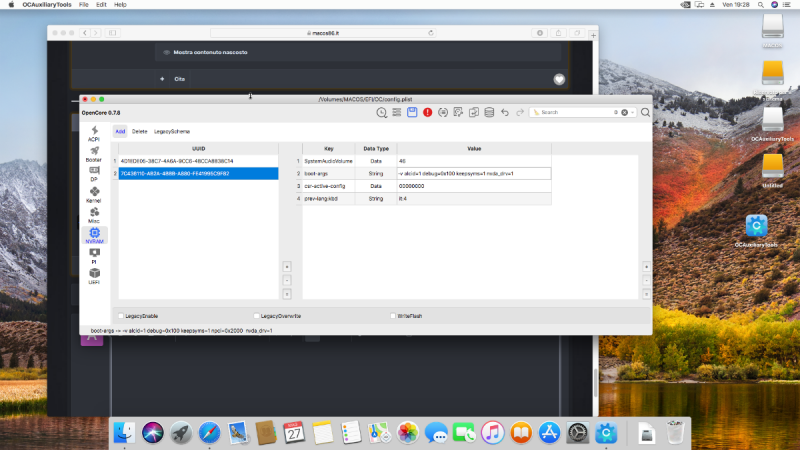Click the database stack toolbar icon
The image size is (800, 450).
point(489,112)
